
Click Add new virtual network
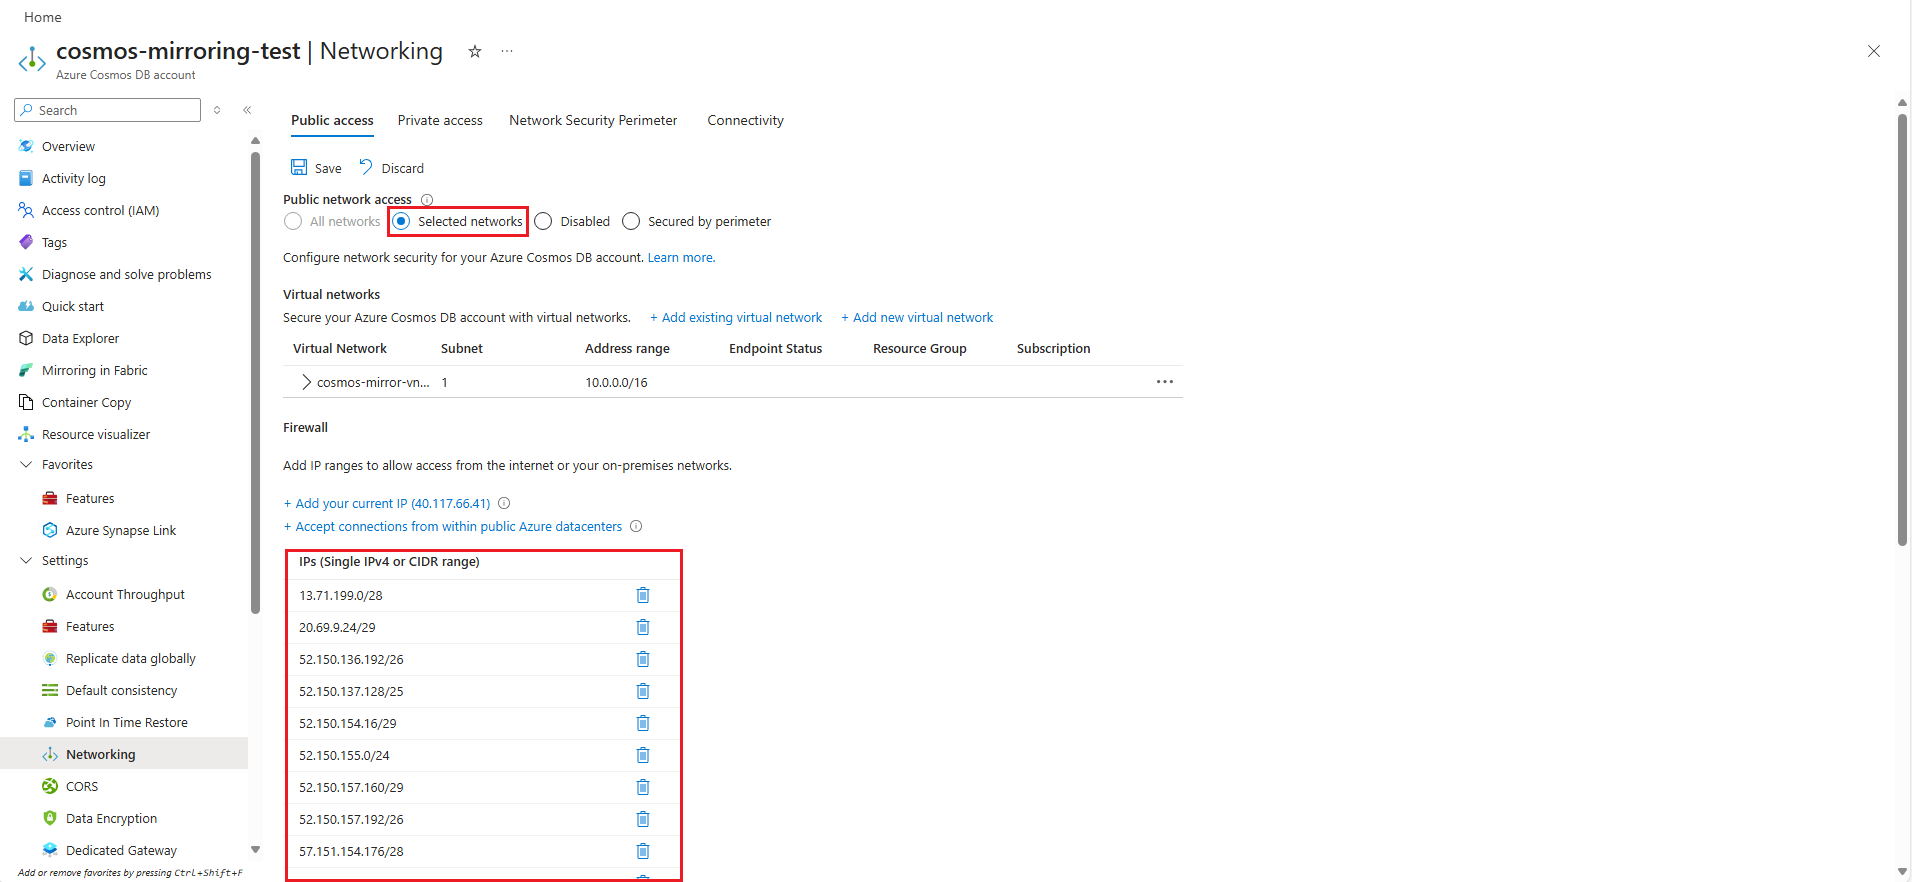pyautogui.click(x=917, y=317)
